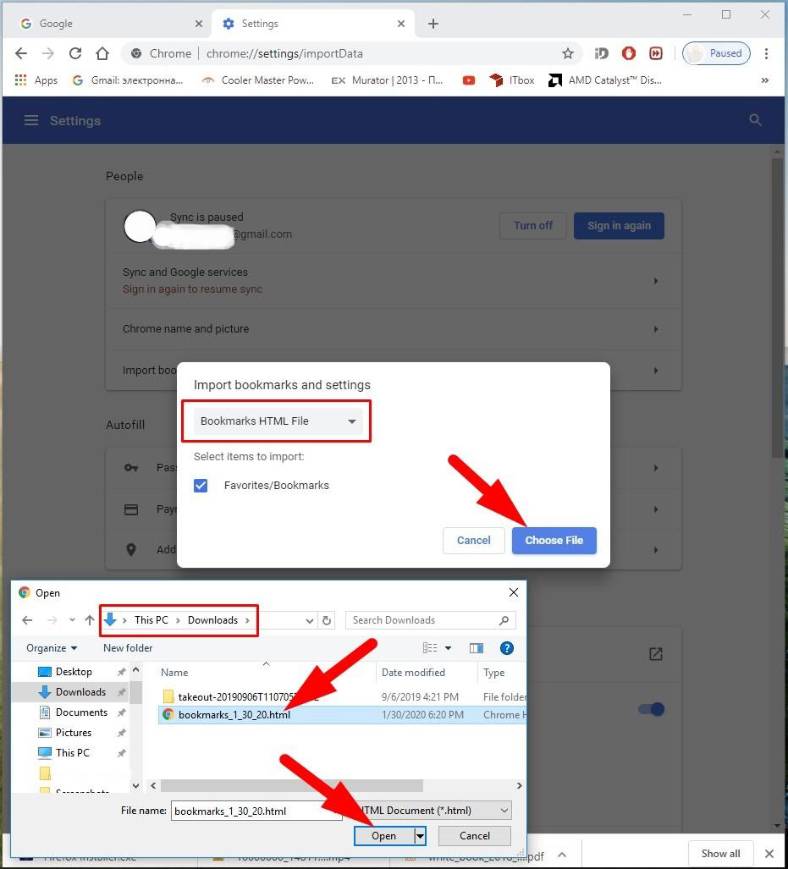
Task: Click the File name input field
Action: [x=256, y=811]
